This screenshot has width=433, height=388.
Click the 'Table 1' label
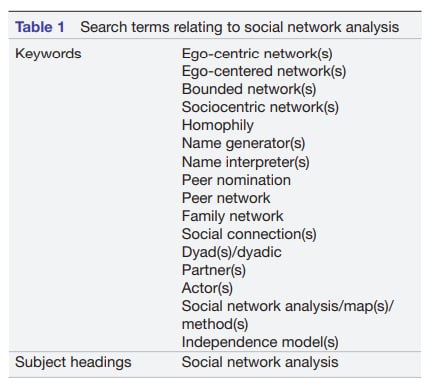pos(40,27)
